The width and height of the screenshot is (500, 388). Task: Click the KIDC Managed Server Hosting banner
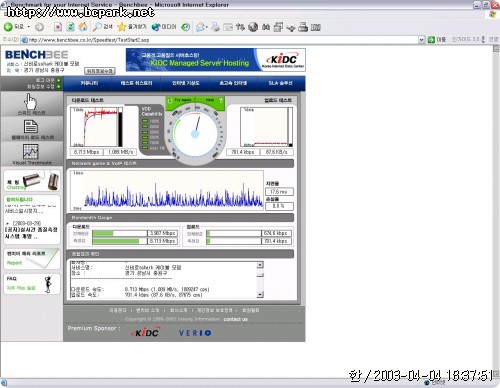point(215,60)
